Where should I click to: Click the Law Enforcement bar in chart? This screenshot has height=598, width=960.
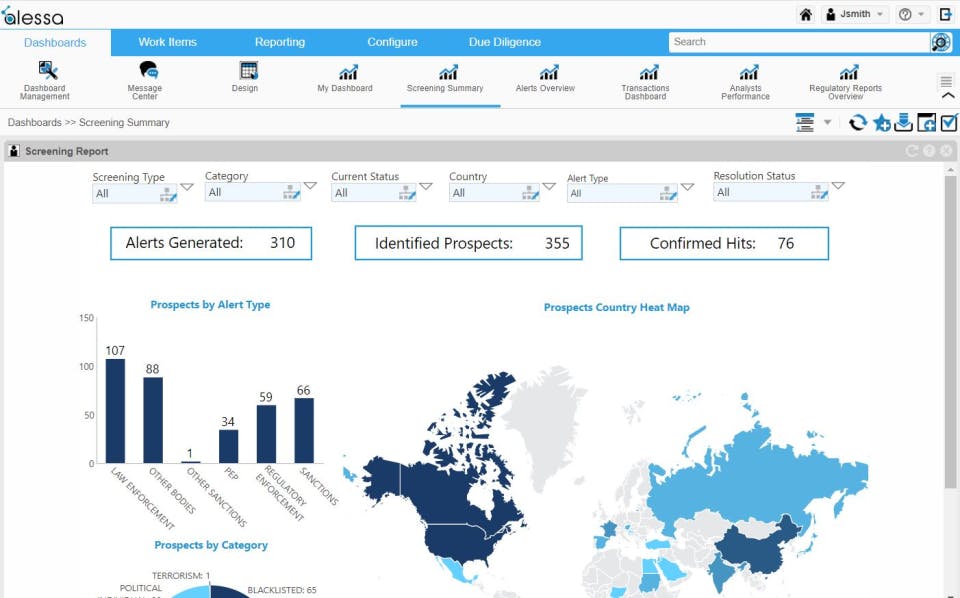click(115, 411)
